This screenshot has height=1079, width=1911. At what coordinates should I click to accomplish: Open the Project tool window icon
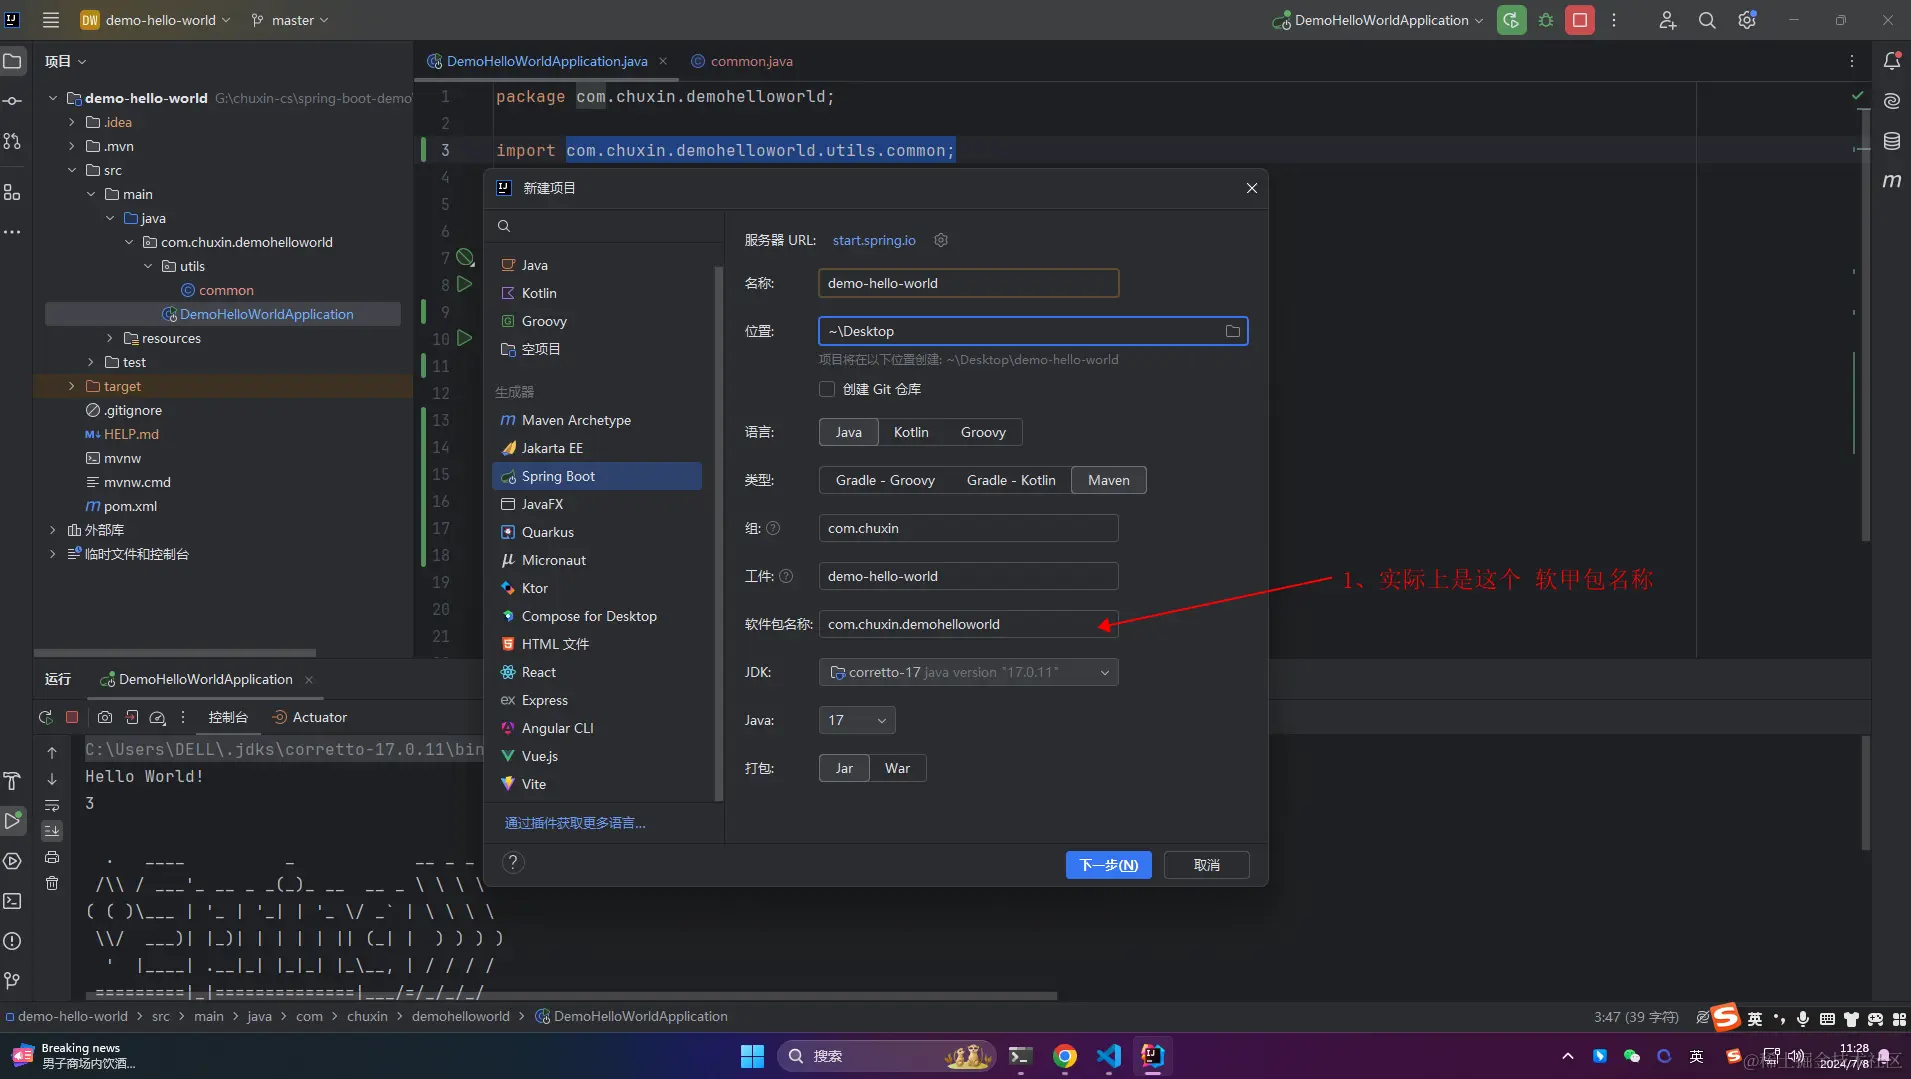12,61
